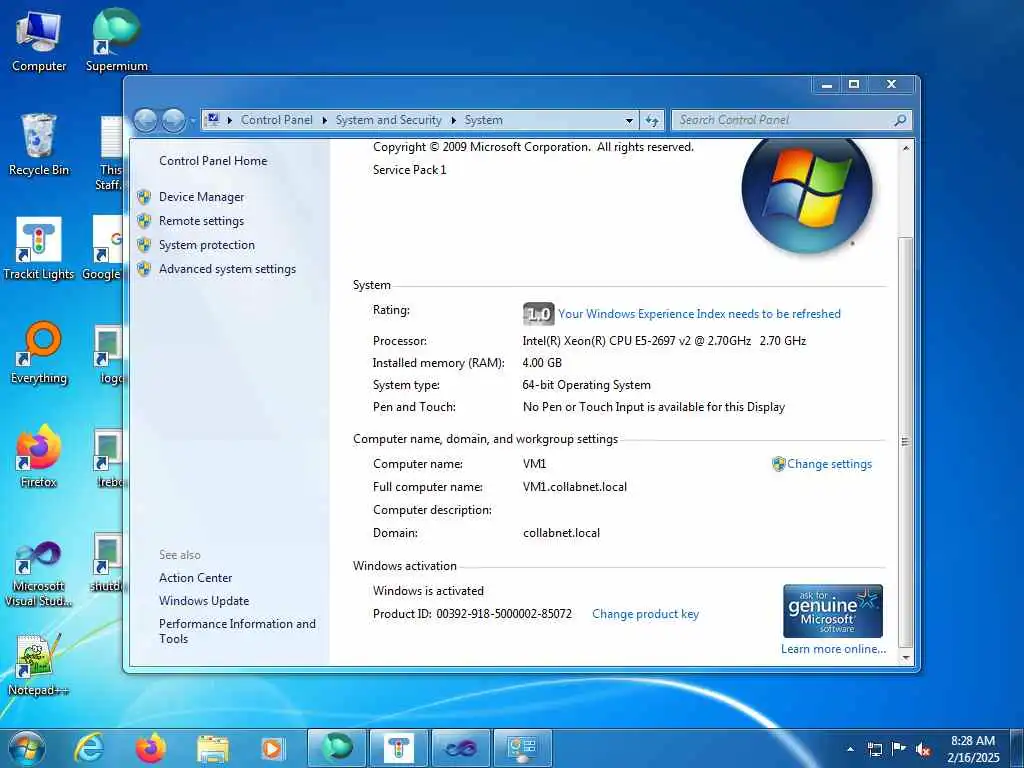Click the search magnifier icon

[x=901, y=120]
